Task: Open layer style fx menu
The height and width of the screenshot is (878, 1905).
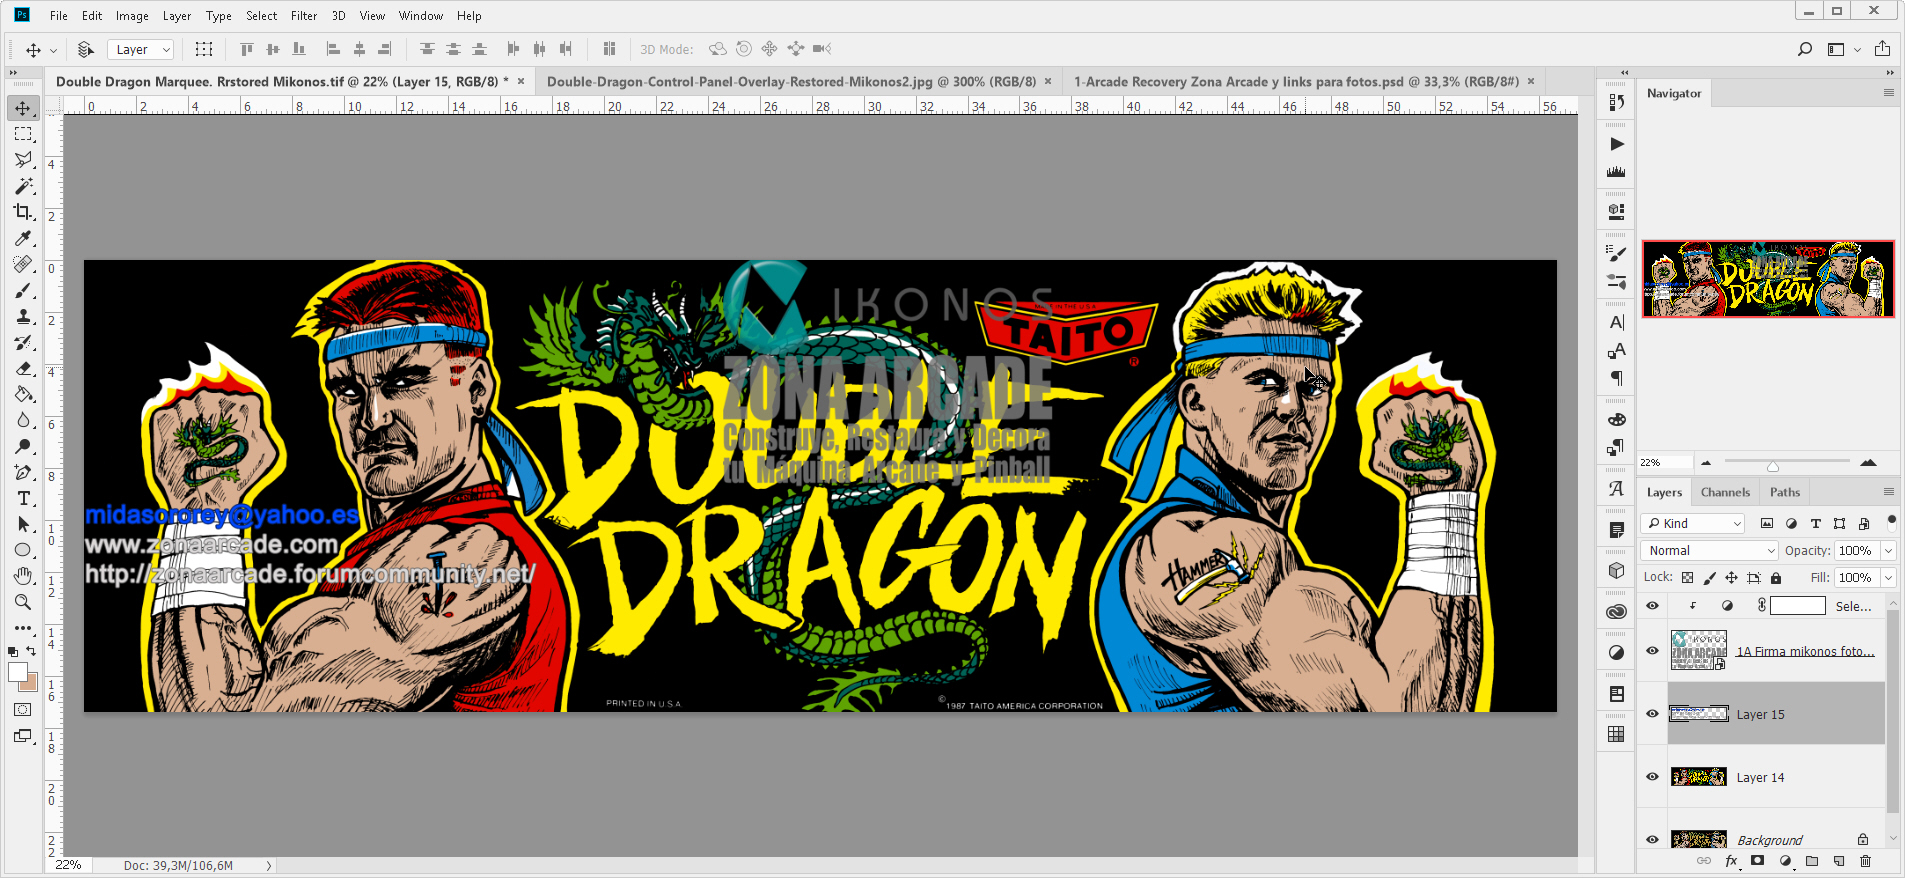Action: [x=1732, y=861]
